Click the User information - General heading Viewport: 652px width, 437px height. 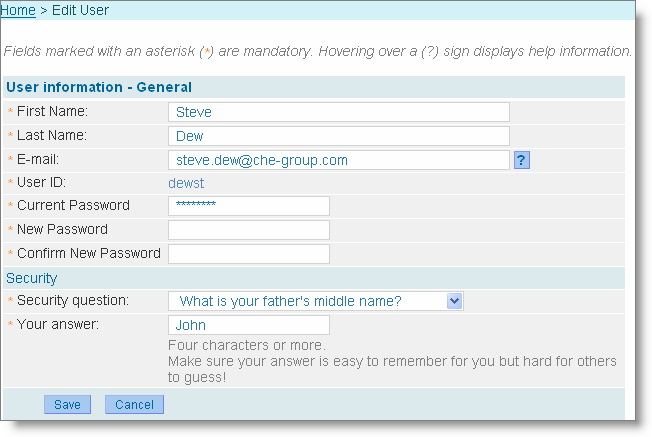(x=99, y=87)
